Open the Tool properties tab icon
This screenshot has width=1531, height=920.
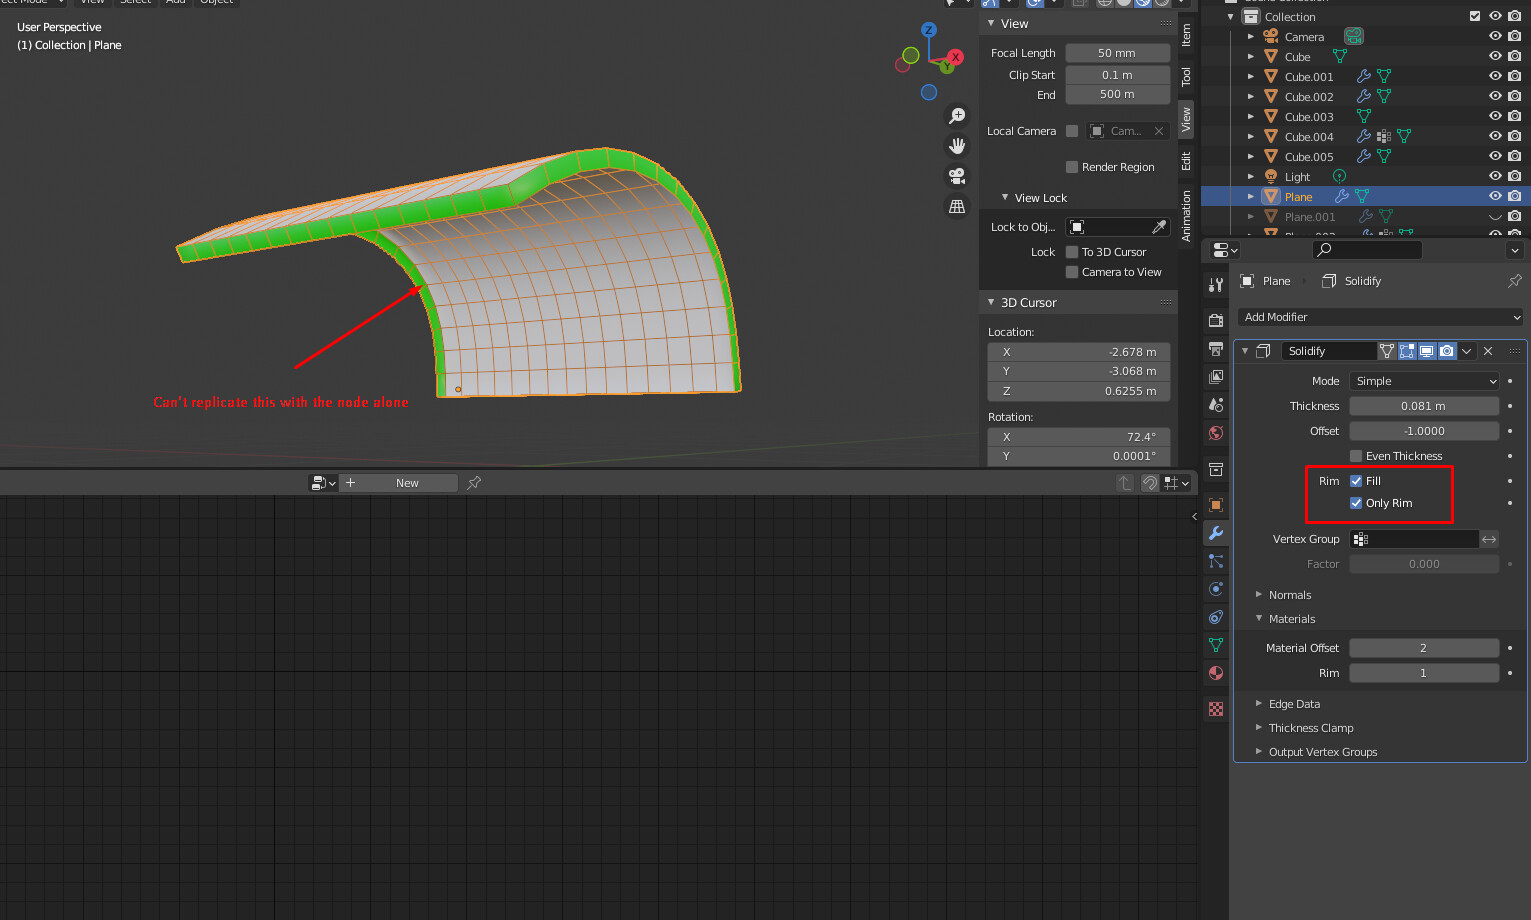tap(1216, 285)
